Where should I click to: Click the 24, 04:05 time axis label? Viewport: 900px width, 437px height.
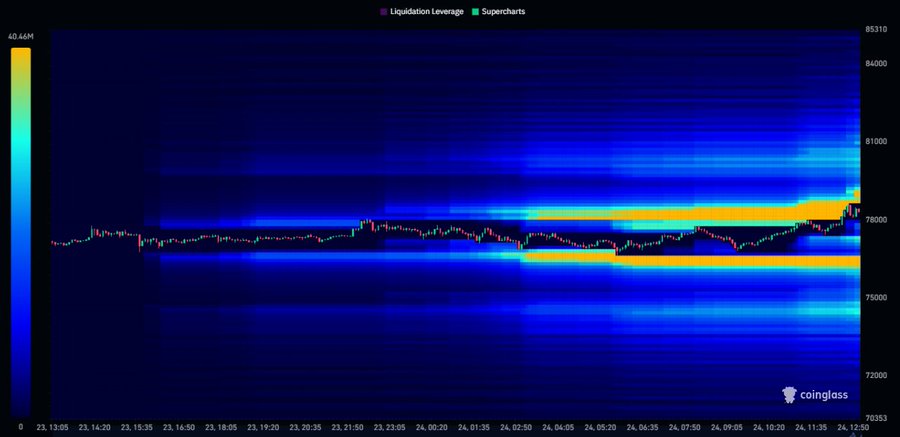(x=558, y=428)
